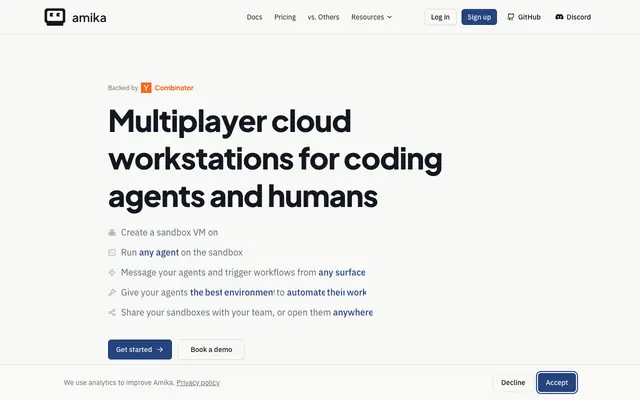Open the GitHub link in the header
The height and width of the screenshot is (400, 640).
[x=524, y=17]
